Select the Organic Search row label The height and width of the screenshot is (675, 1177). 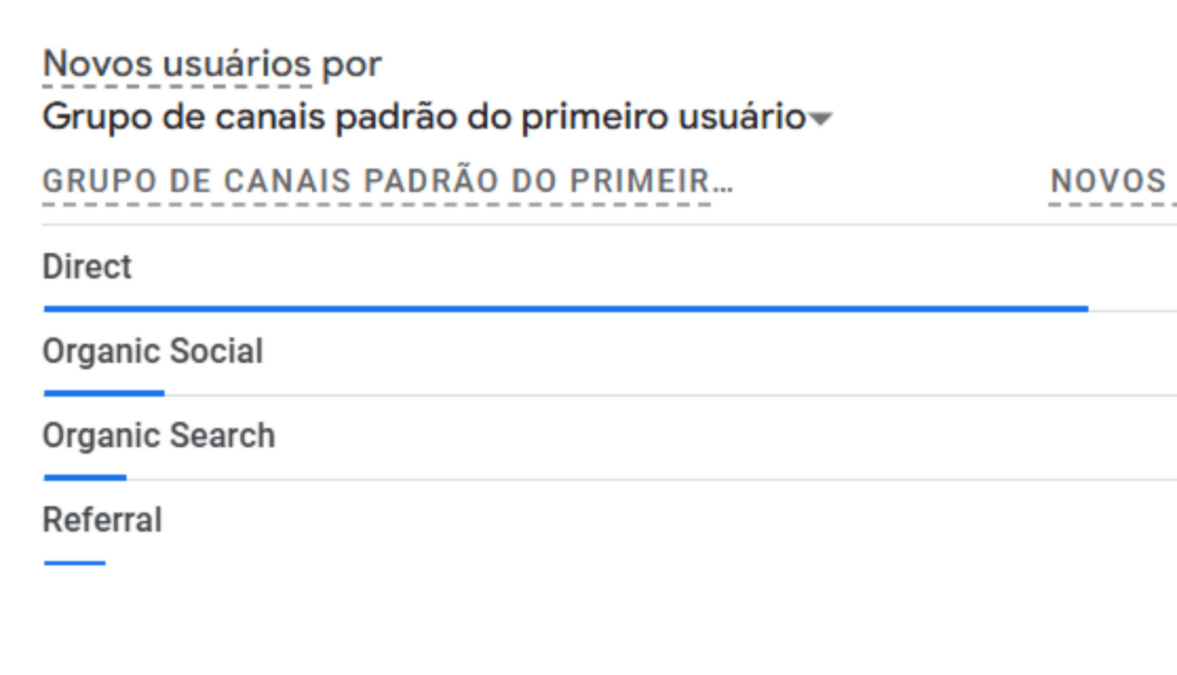[158, 436]
